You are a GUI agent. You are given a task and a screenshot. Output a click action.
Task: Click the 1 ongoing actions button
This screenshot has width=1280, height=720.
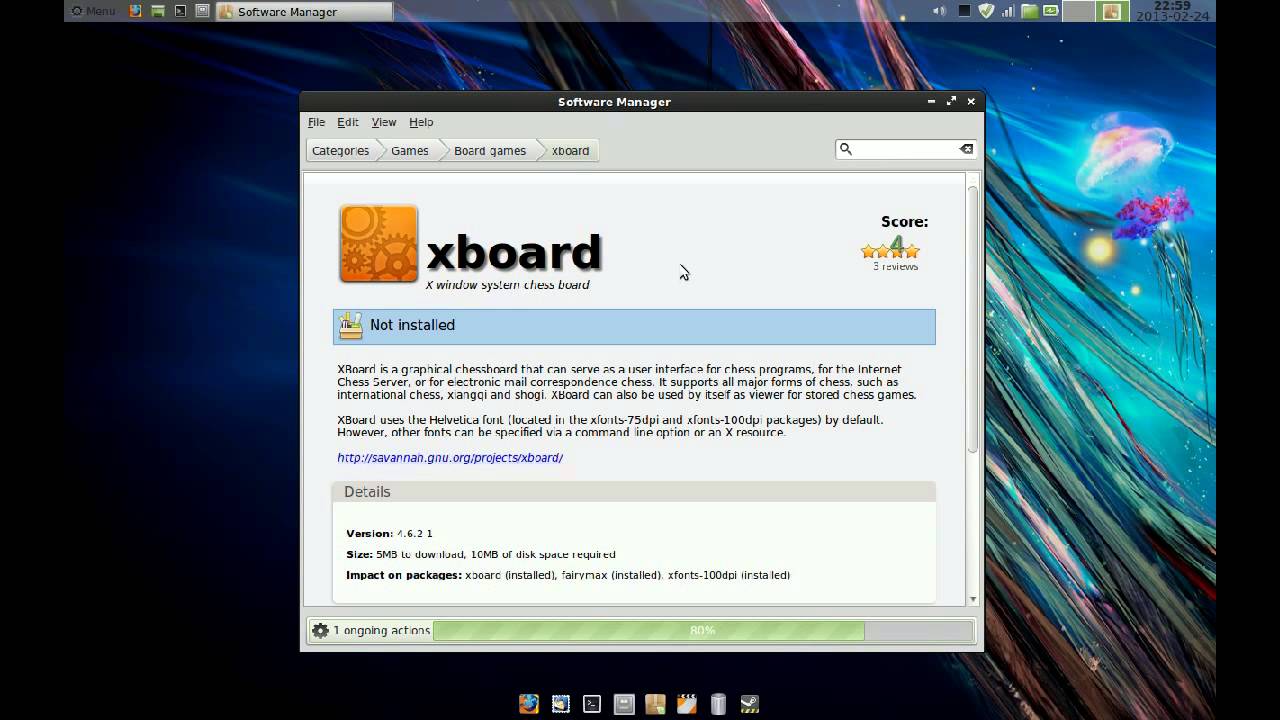tap(370, 631)
